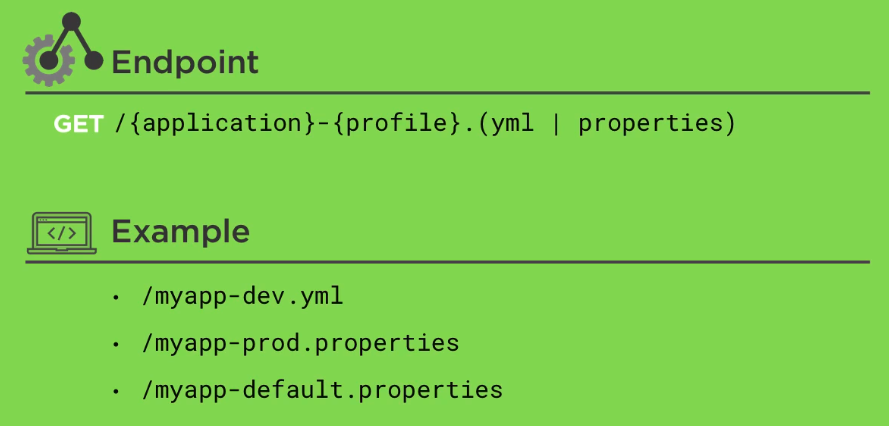Image resolution: width=889 pixels, height=426 pixels.
Task: Select the bullet before /myapp-prod.properties
Action: [x=117, y=344]
